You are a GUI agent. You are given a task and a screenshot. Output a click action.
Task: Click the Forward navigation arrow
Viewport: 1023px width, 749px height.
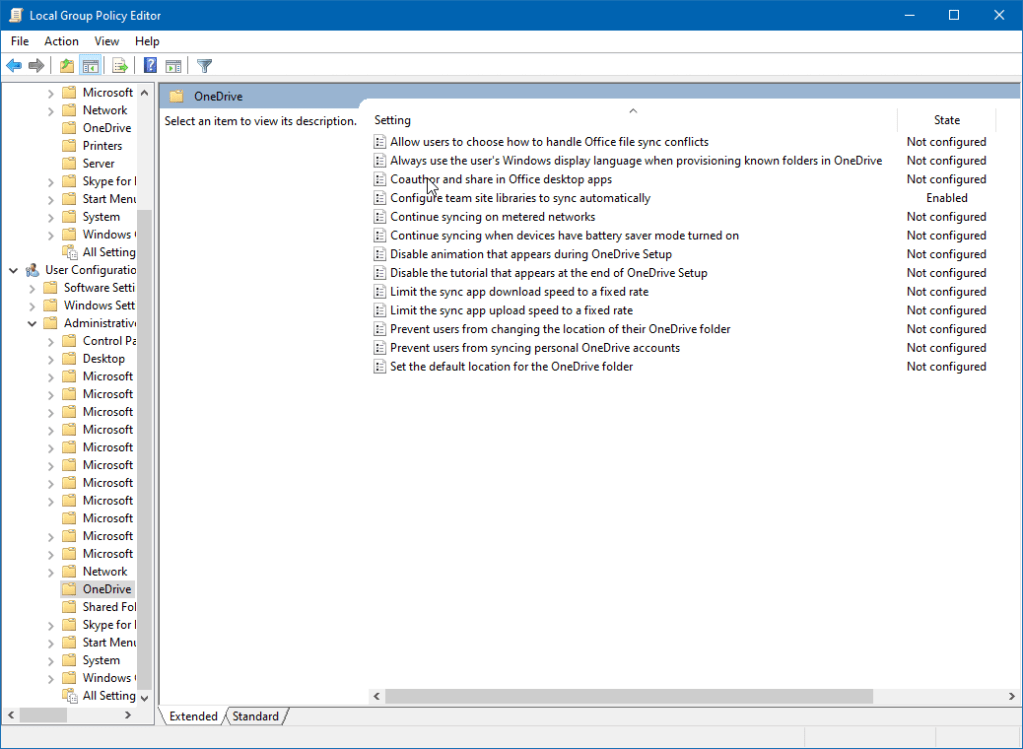pyautogui.click(x=37, y=65)
